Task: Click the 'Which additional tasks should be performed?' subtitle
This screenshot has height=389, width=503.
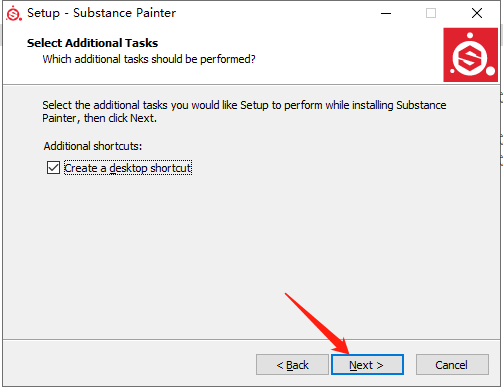Action: point(149,59)
